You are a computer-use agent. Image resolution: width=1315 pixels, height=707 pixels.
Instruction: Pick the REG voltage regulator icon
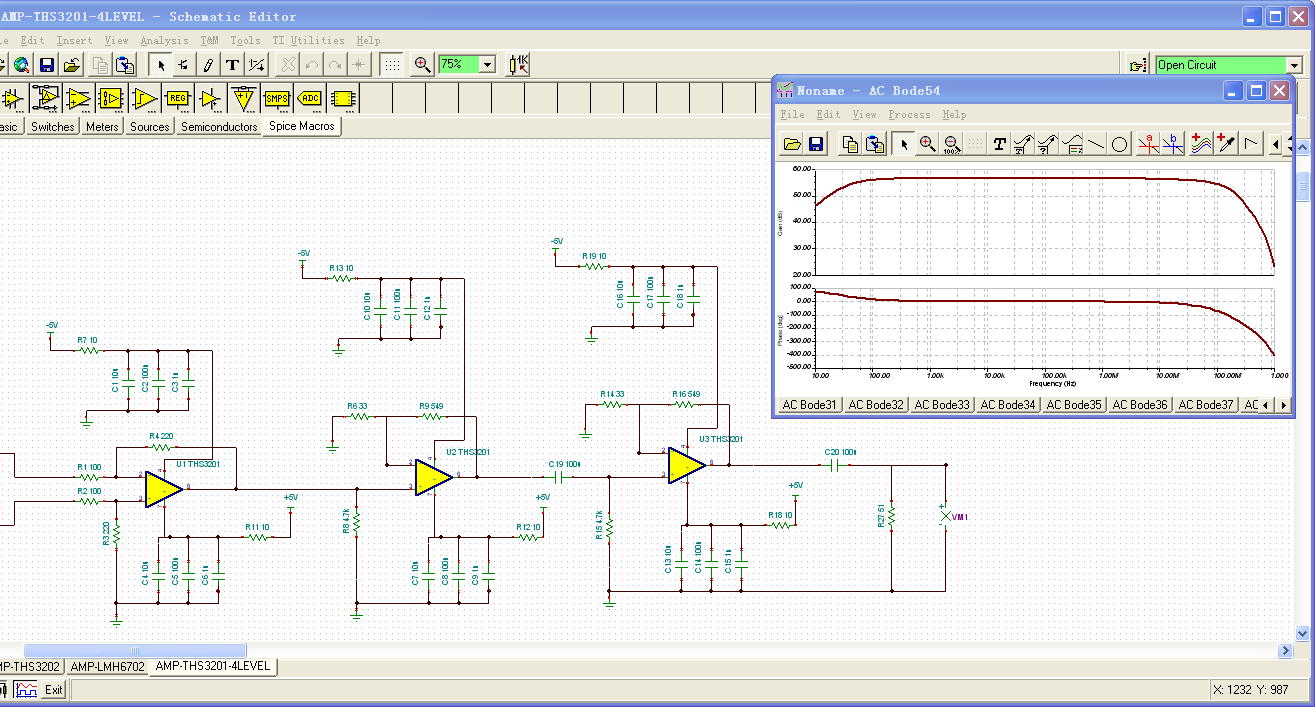pyautogui.click(x=177, y=98)
